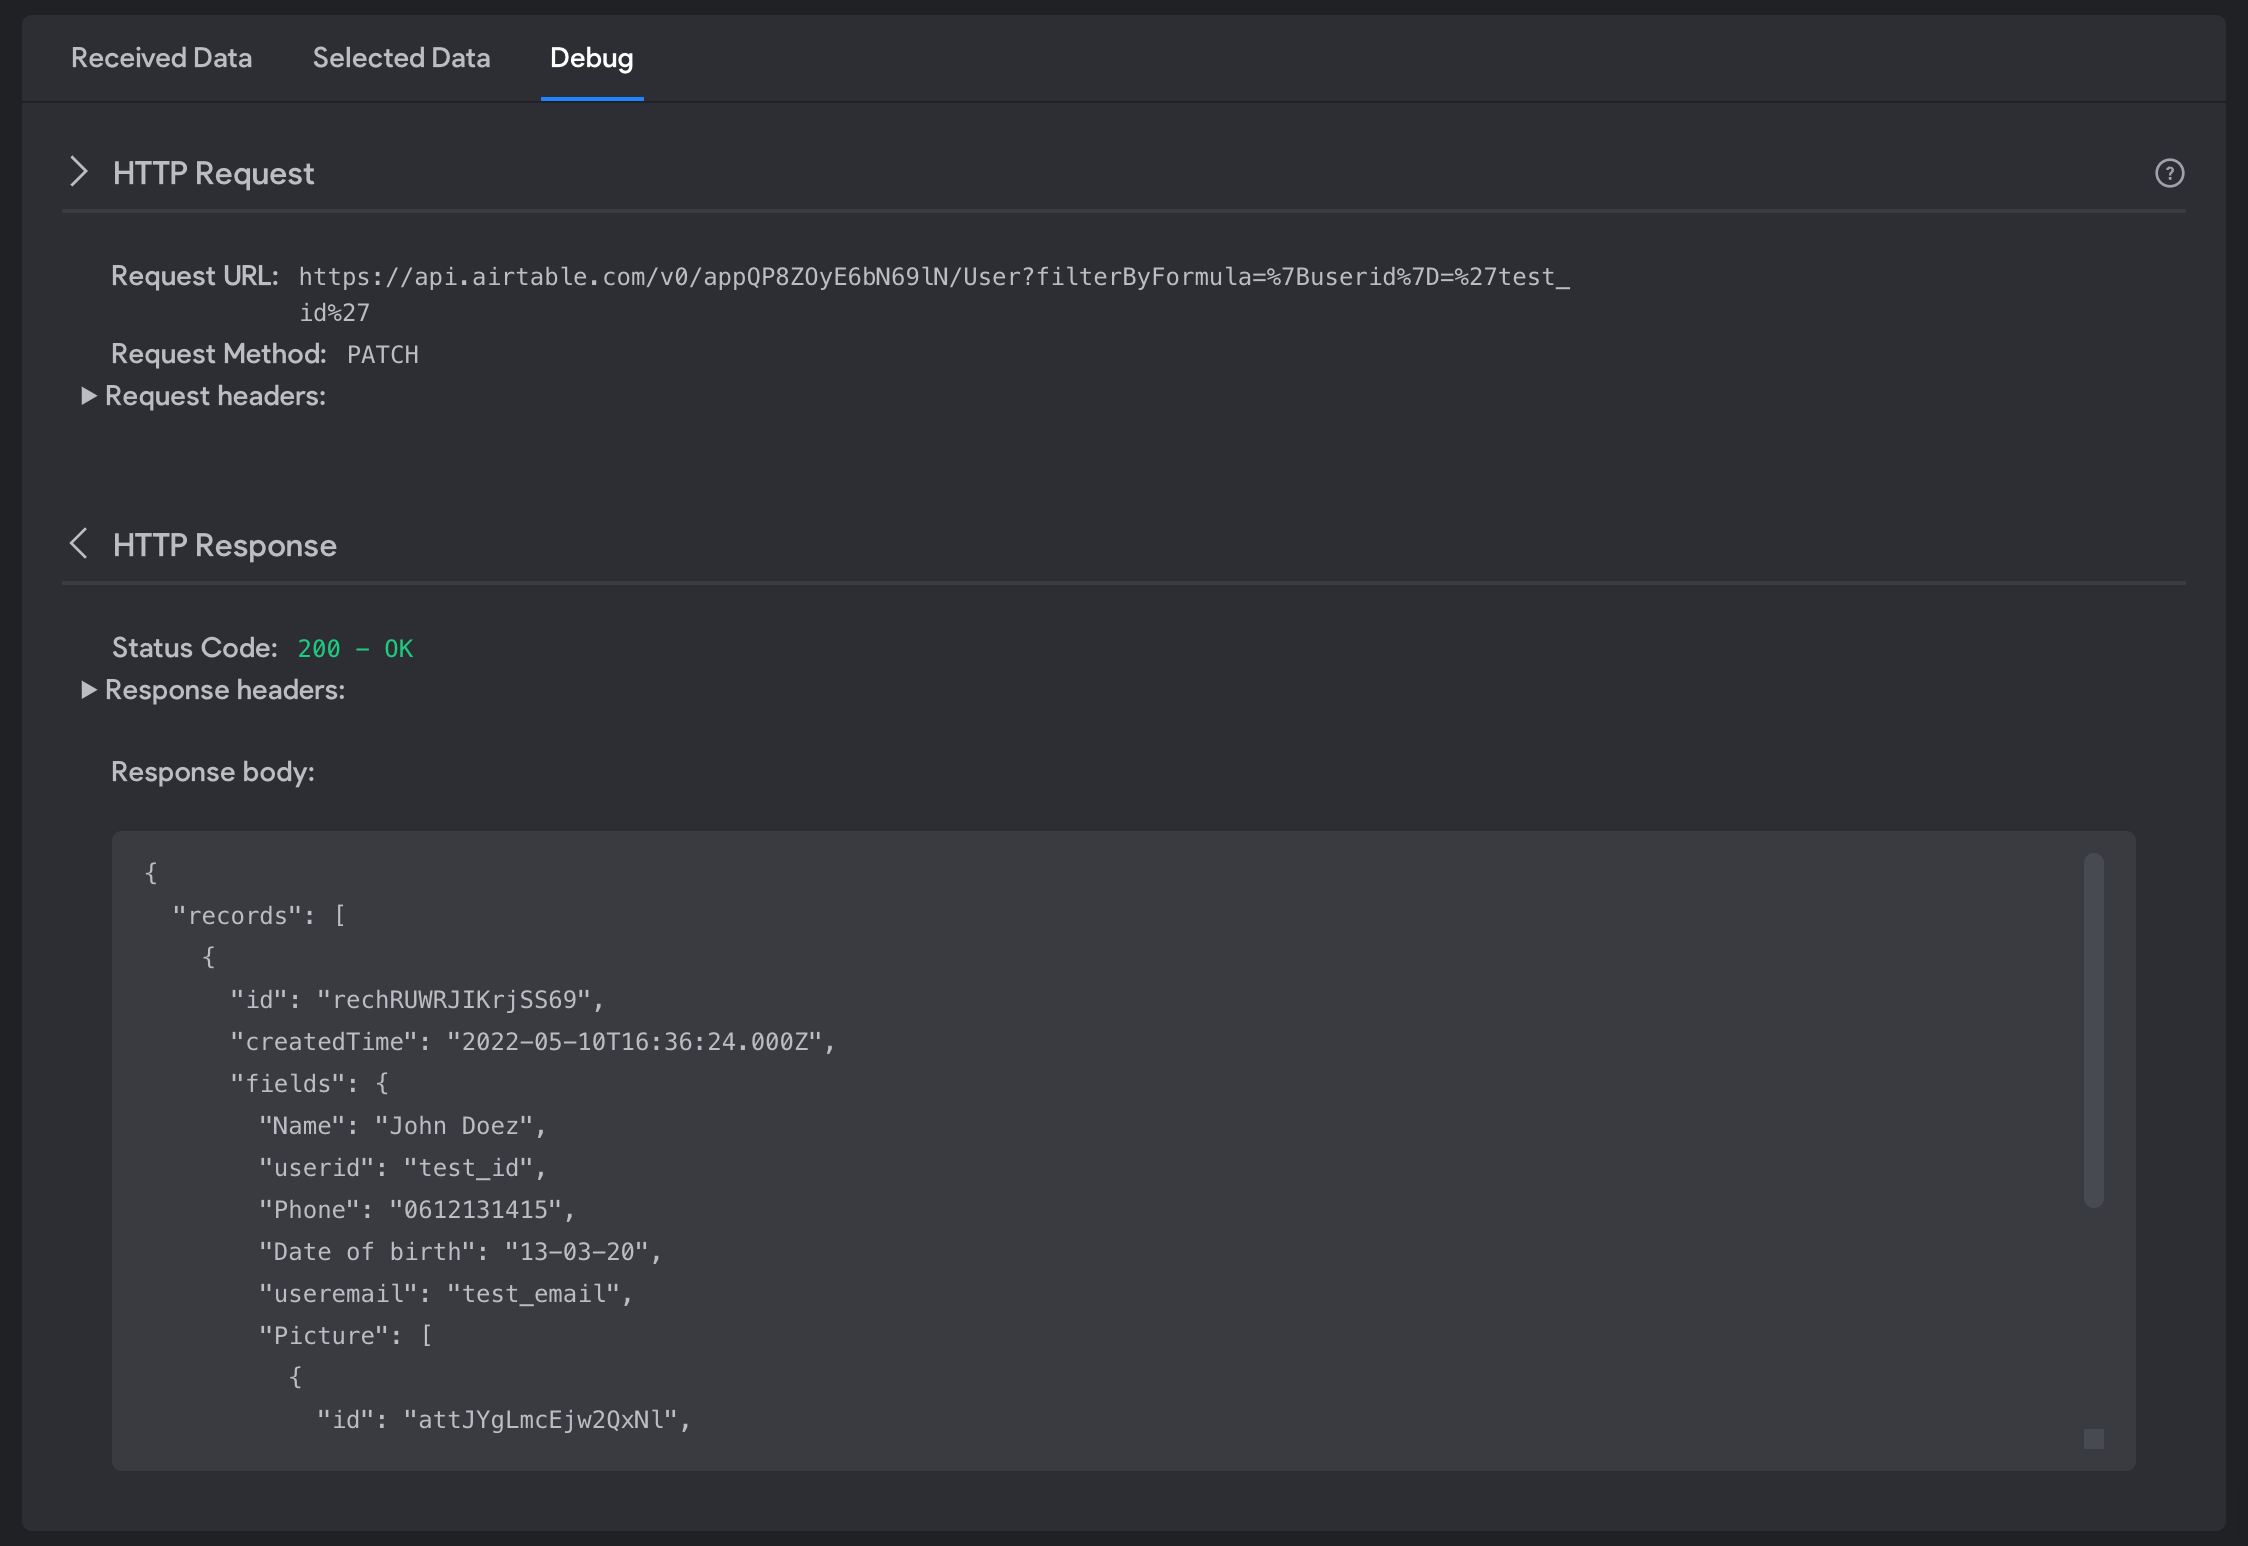Image resolution: width=2248 pixels, height=1546 pixels.
Task: Open the Selected Data tab
Action: 401,58
